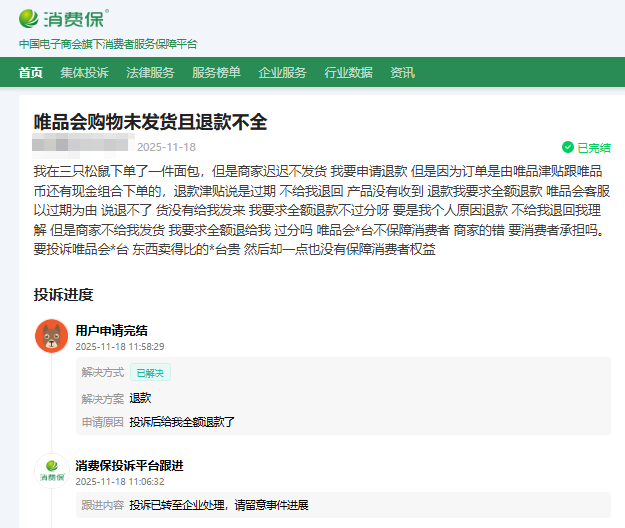Visit the 资讯 news section
The width and height of the screenshot is (625, 528).
point(402,72)
